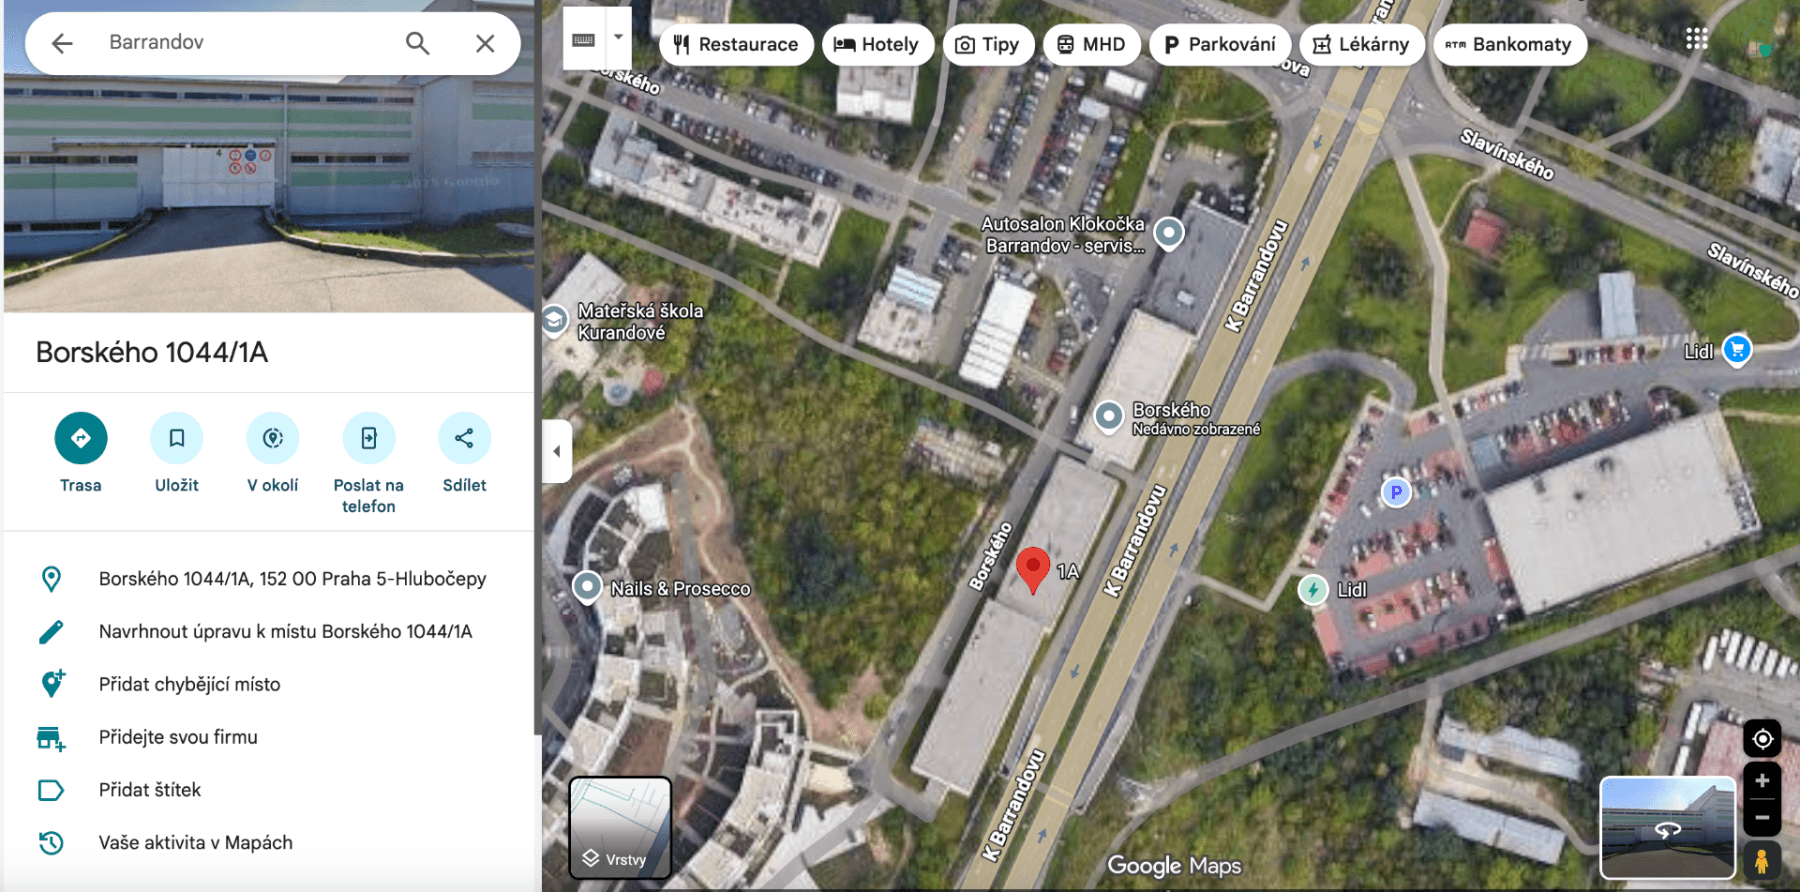This screenshot has width=1800, height=892.
Task: Zoom in with the plus button
Action: click(1763, 781)
